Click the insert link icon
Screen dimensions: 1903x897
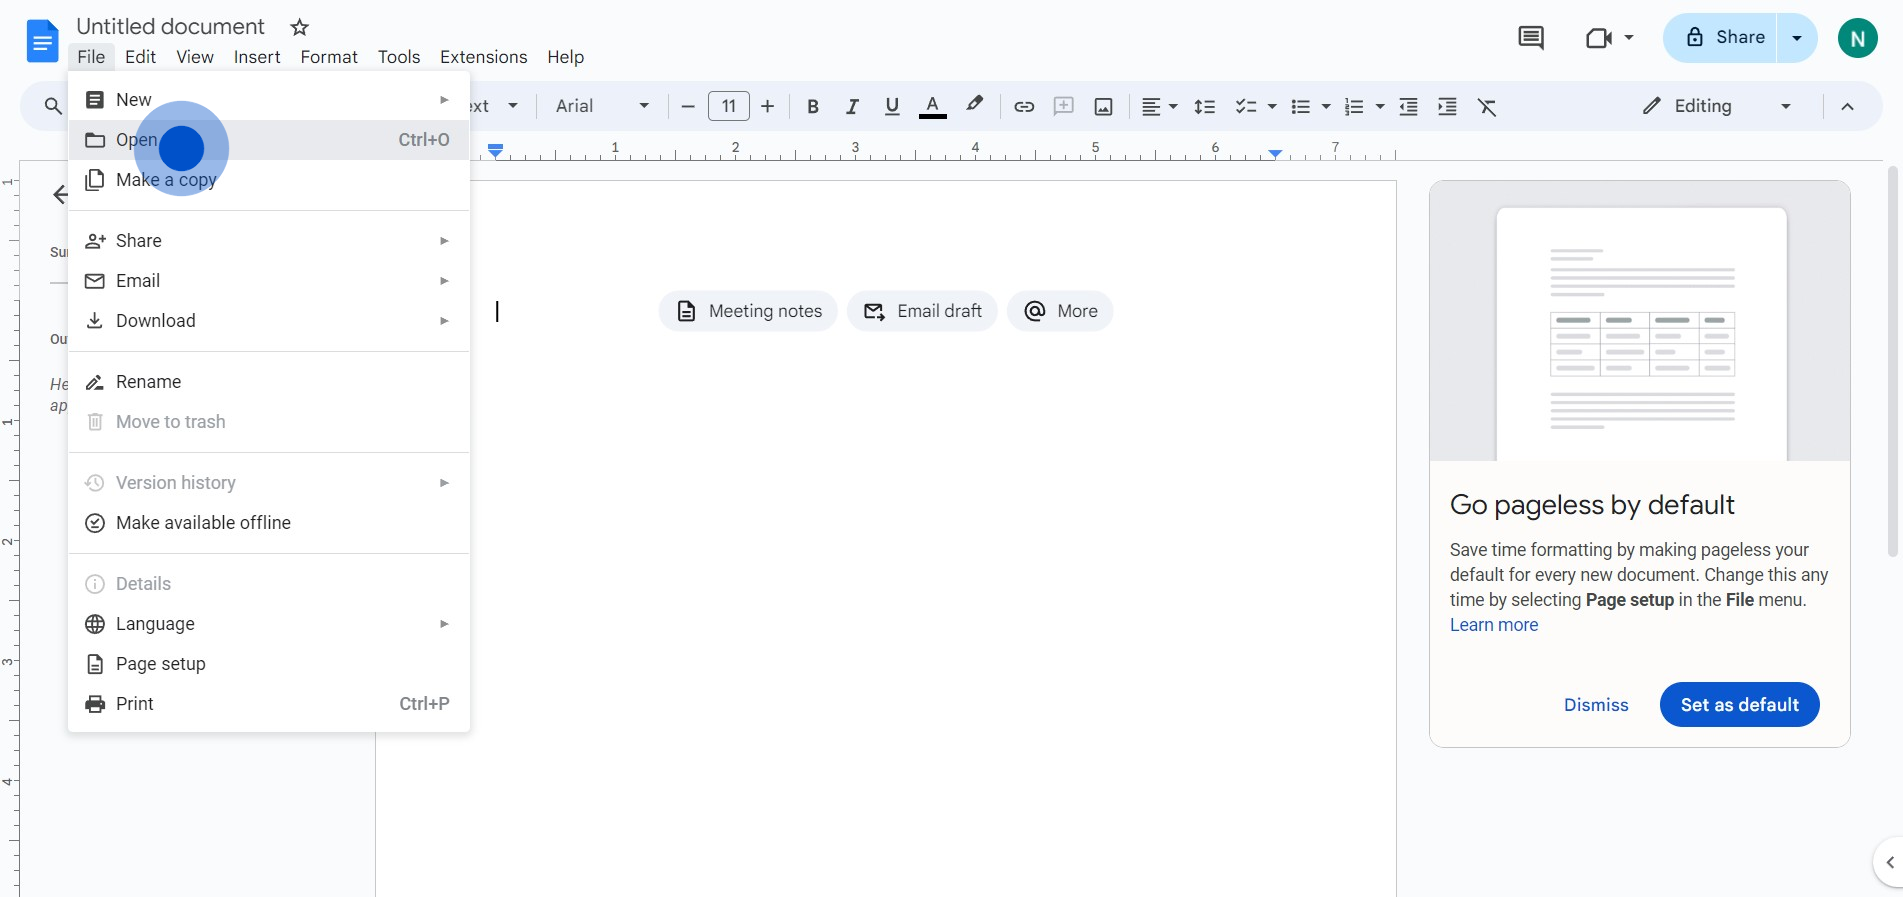[x=1024, y=107]
